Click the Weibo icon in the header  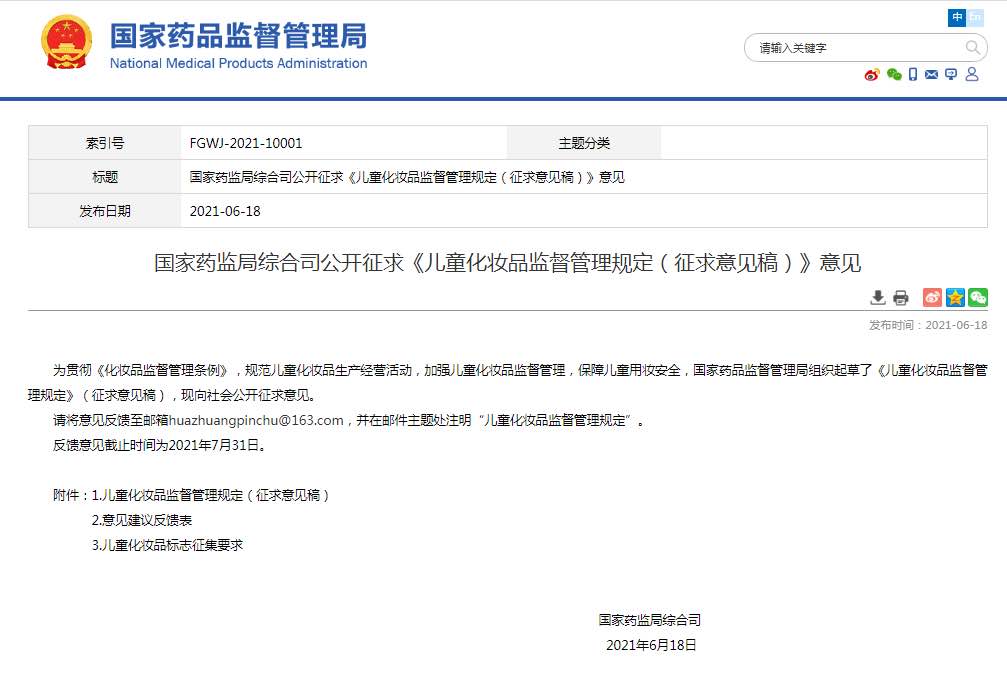872,74
